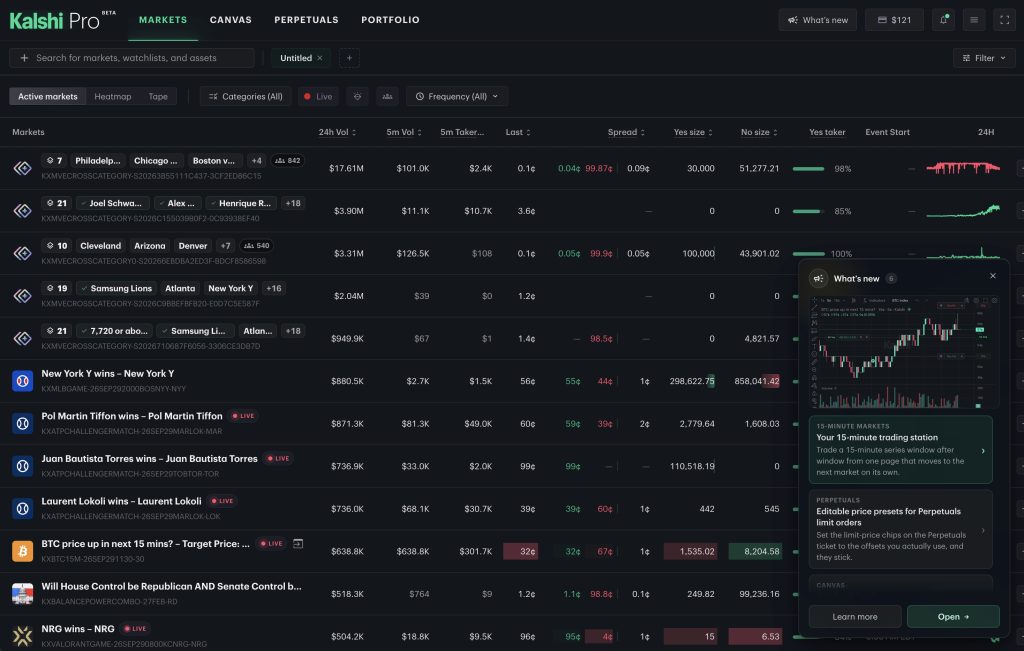Open the $121 balance button

[x=894, y=20]
